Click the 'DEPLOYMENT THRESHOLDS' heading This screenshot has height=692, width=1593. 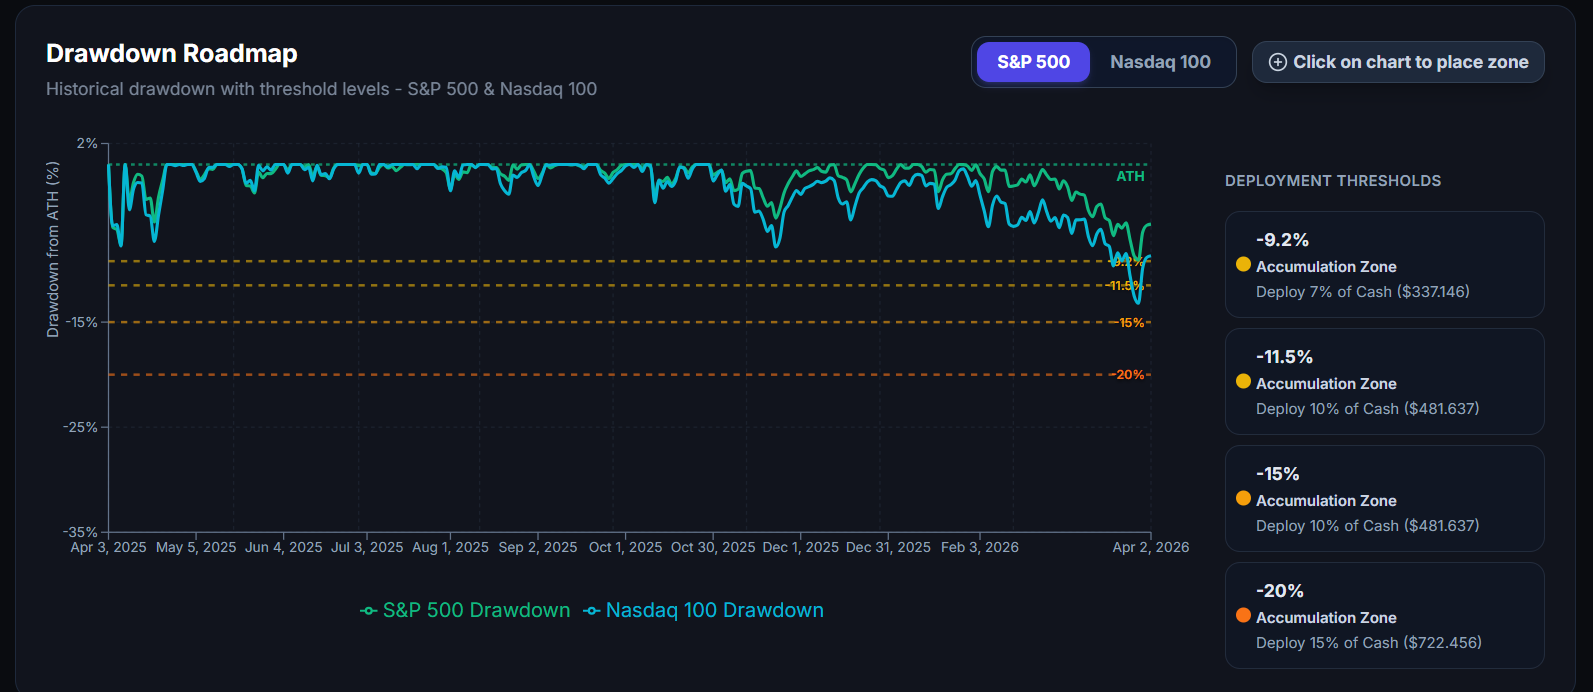pos(1333,181)
